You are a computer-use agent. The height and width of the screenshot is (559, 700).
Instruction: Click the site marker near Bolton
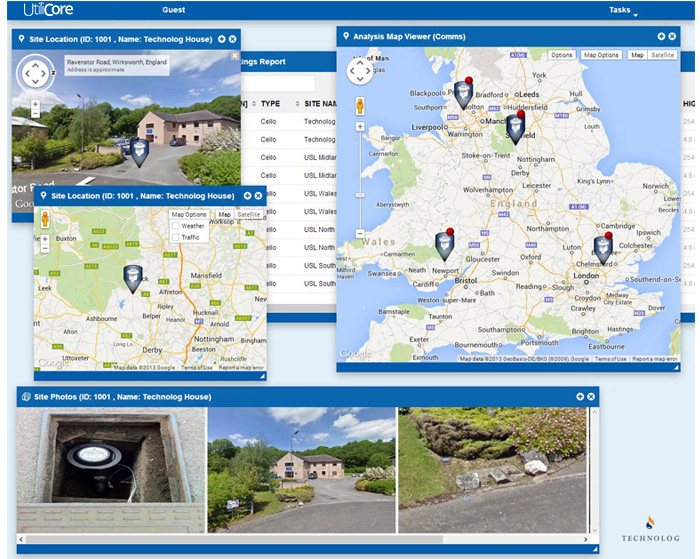pyautogui.click(x=463, y=94)
